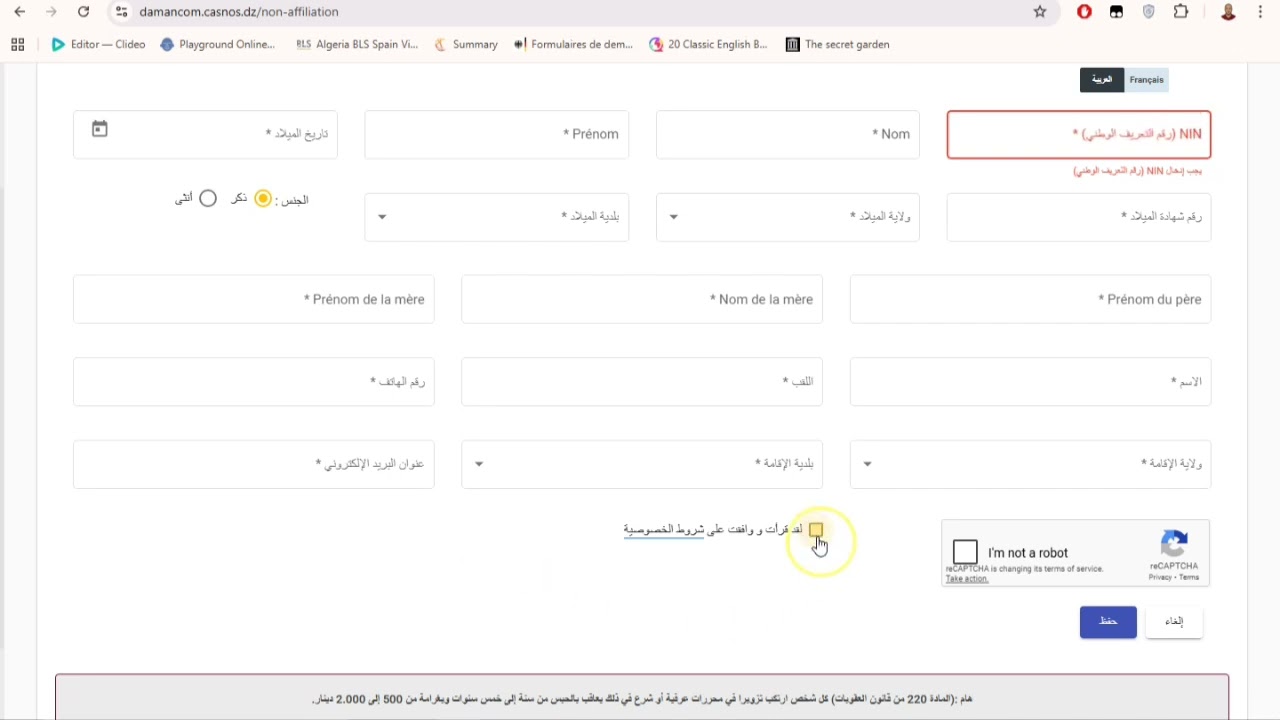Click the Nom input field
1280x720 pixels.
[788, 135]
